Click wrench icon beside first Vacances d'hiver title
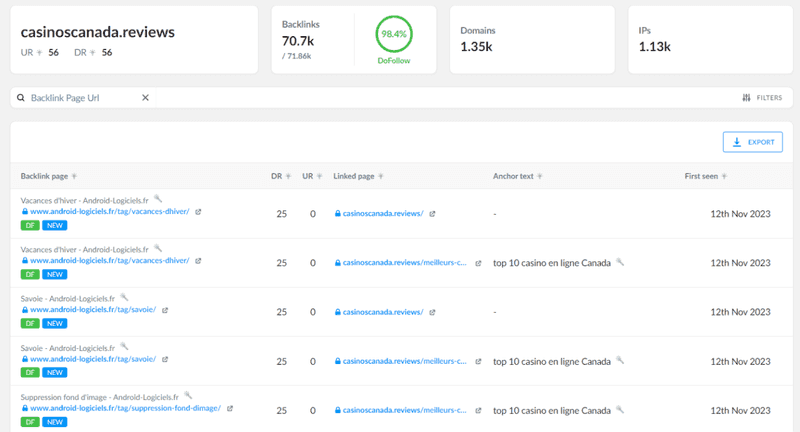This screenshot has height=432, width=800. tap(158, 199)
